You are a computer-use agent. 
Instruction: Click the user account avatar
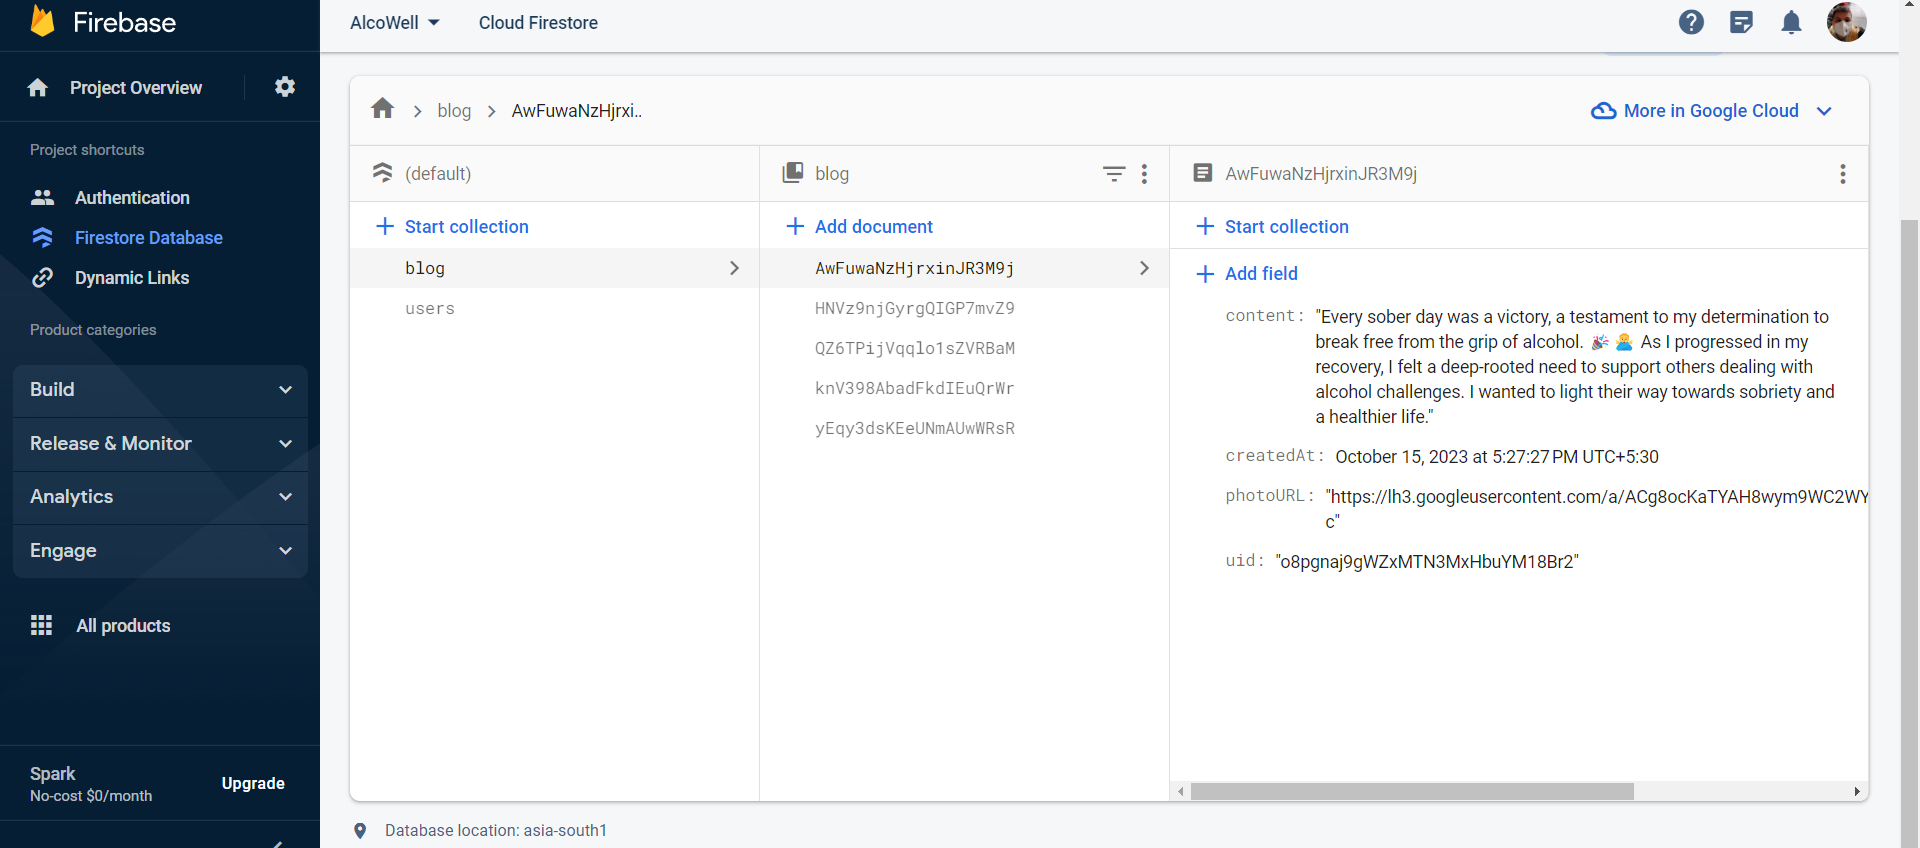coord(1846,22)
